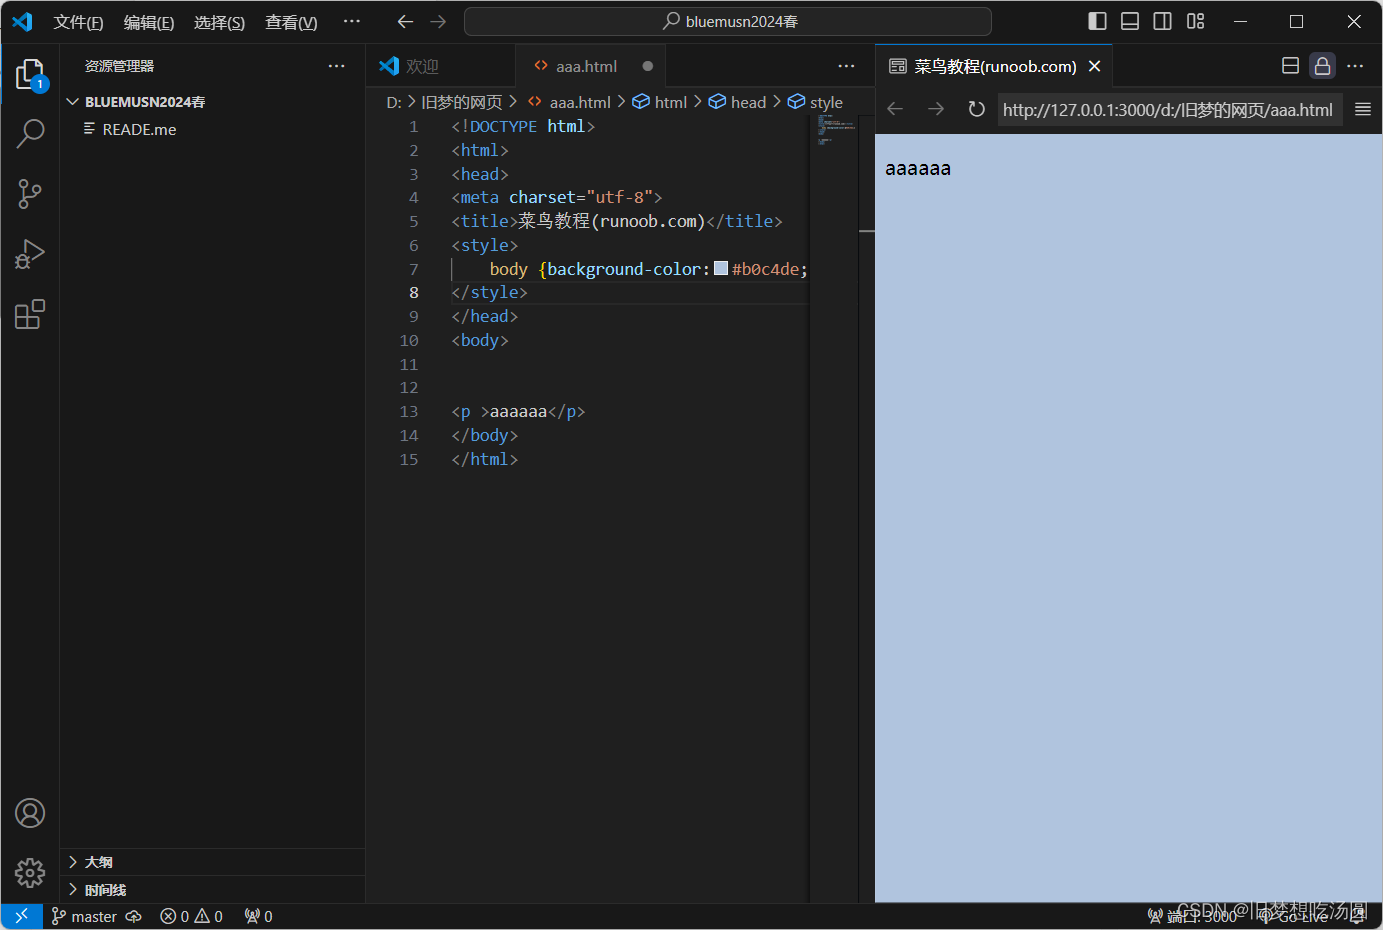Viewport: 1383px width, 930px height.
Task: Toggle the preview editor group lock
Action: 1322,66
